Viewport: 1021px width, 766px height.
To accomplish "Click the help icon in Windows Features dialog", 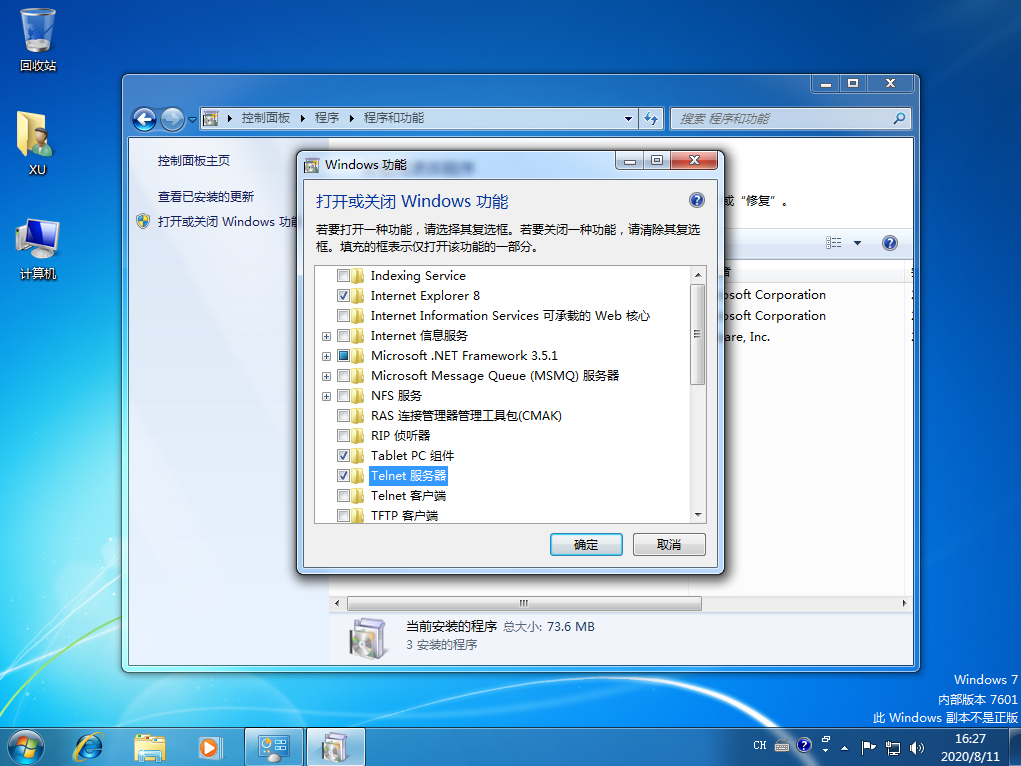I will point(697,200).
